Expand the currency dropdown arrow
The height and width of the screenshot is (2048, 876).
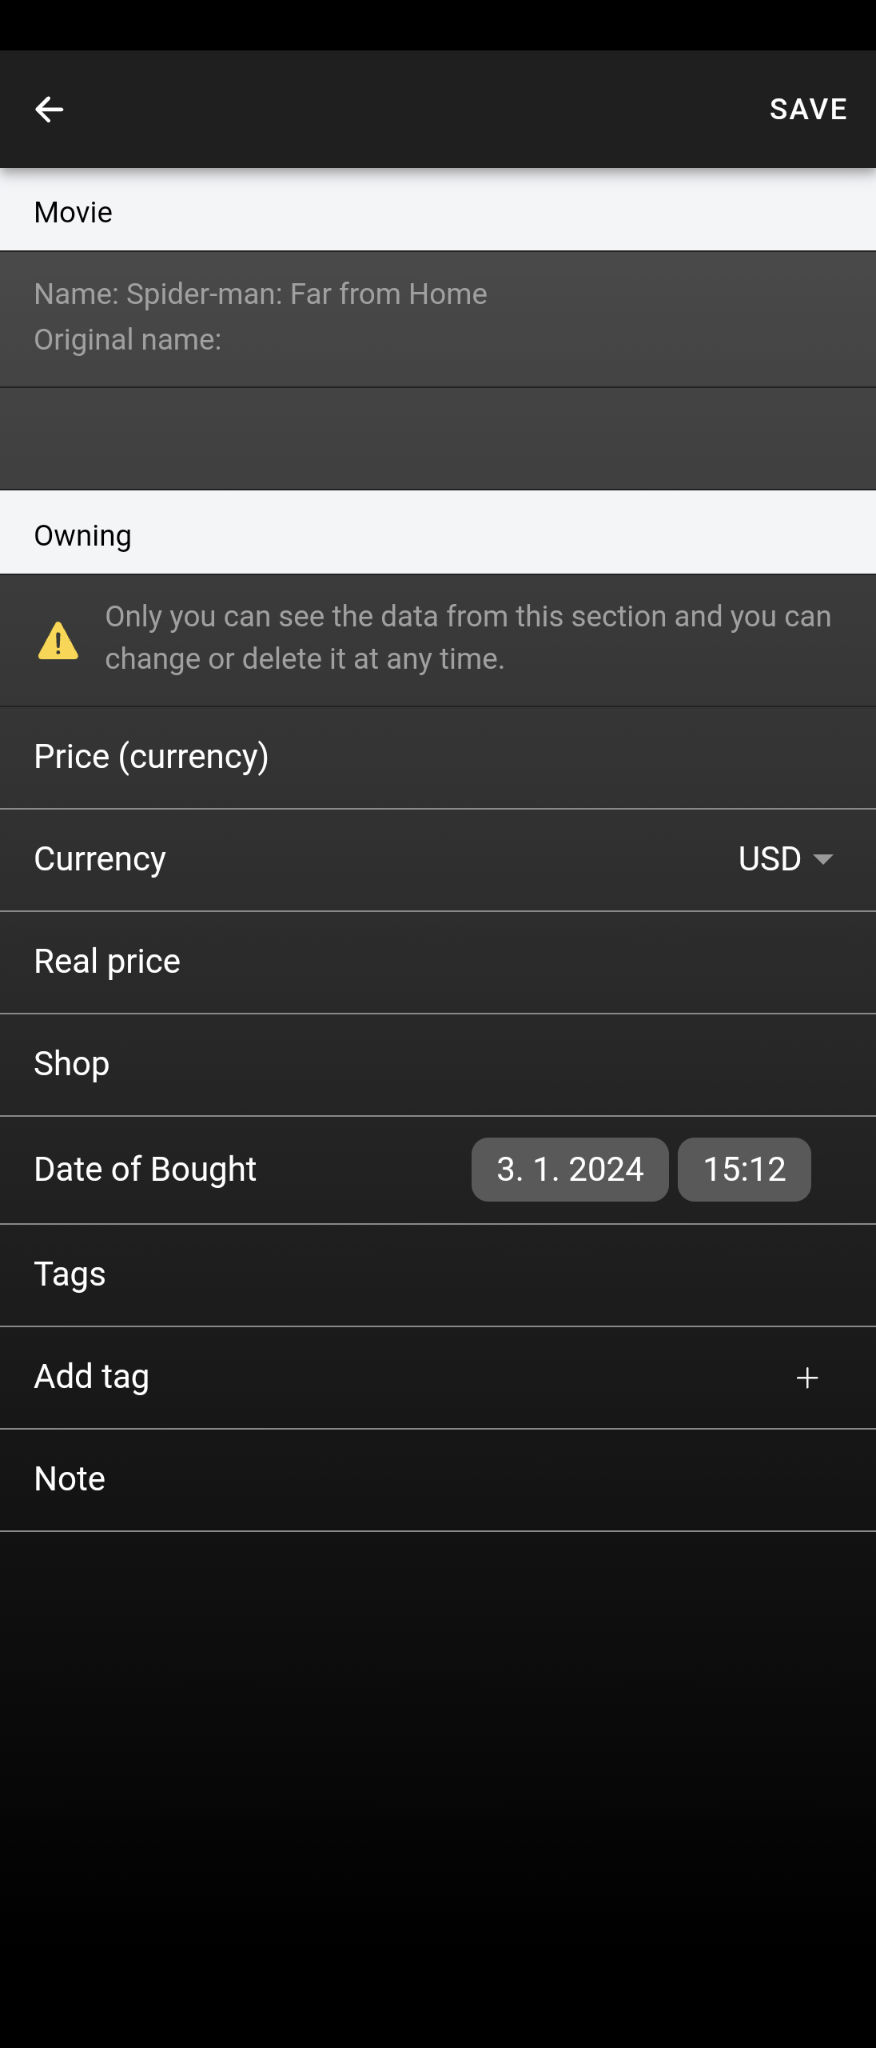824,859
